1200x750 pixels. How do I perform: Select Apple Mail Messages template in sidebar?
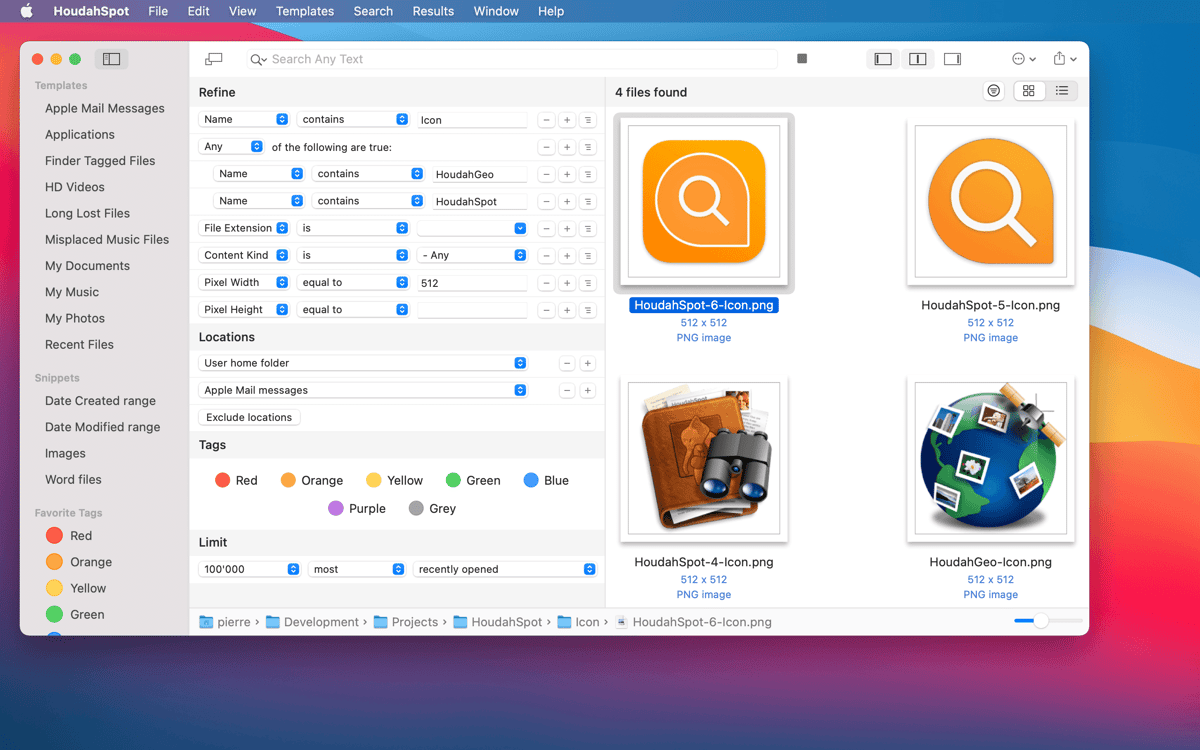coord(104,108)
